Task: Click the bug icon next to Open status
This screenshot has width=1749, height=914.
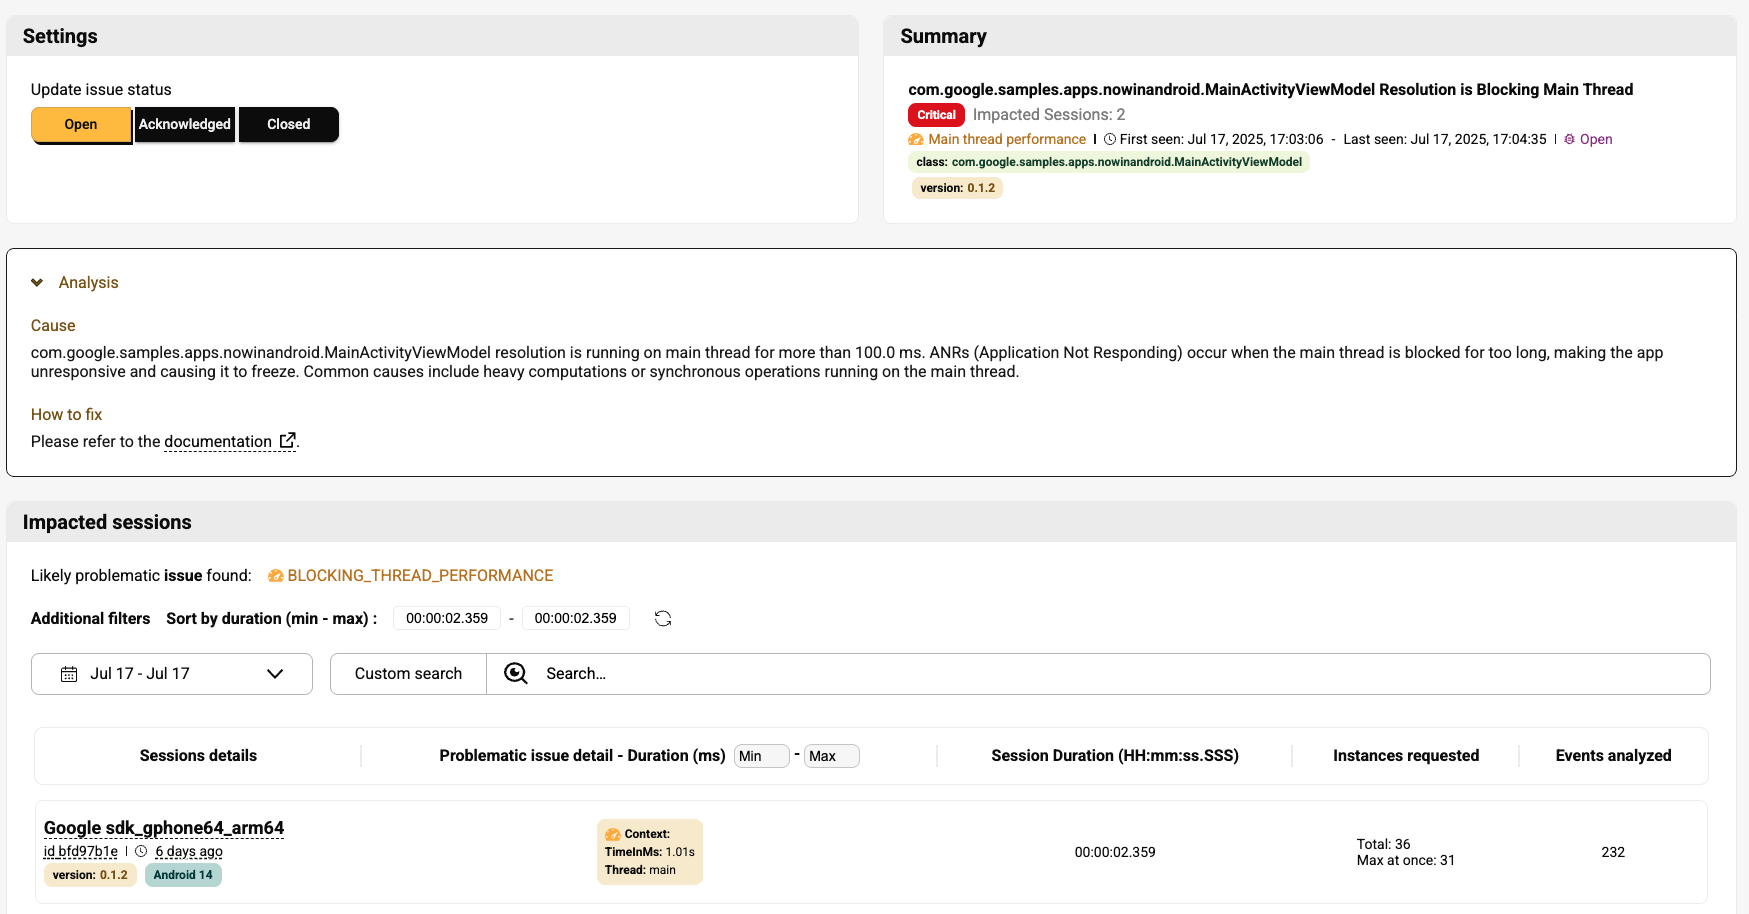Action: click(1569, 139)
